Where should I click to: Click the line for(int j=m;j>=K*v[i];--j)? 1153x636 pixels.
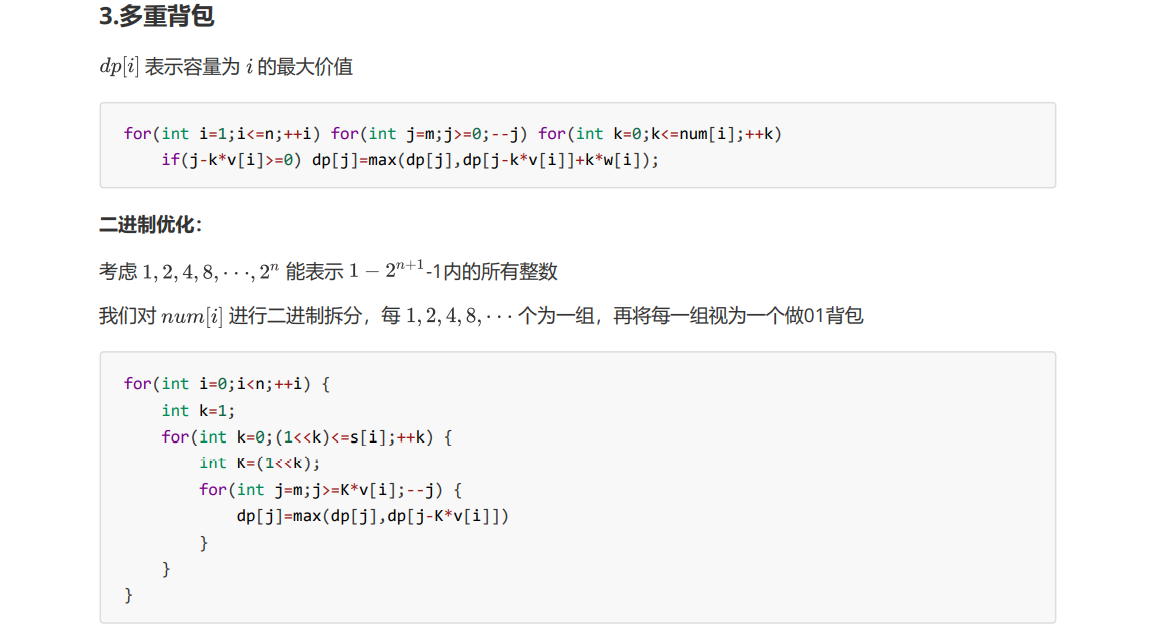coord(330,490)
